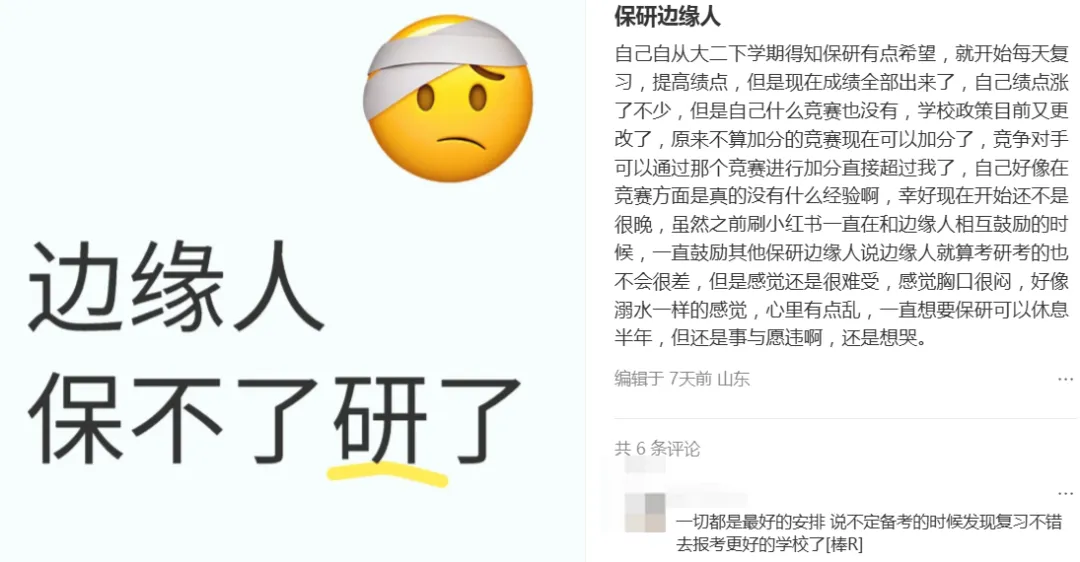Click the post's last line ending 还是想哭
The height and width of the screenshot is (562, 1080).
[x=771, y=338]
